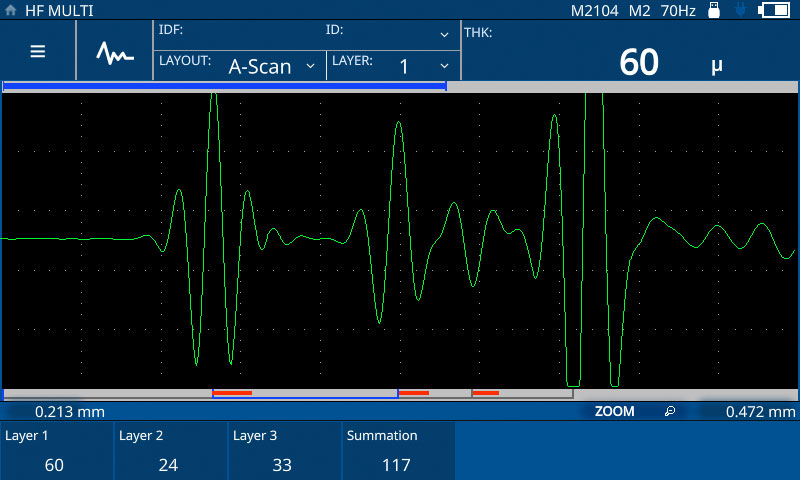
Task: Tap the waveform A-Scan icon
Action: point(115,51)
